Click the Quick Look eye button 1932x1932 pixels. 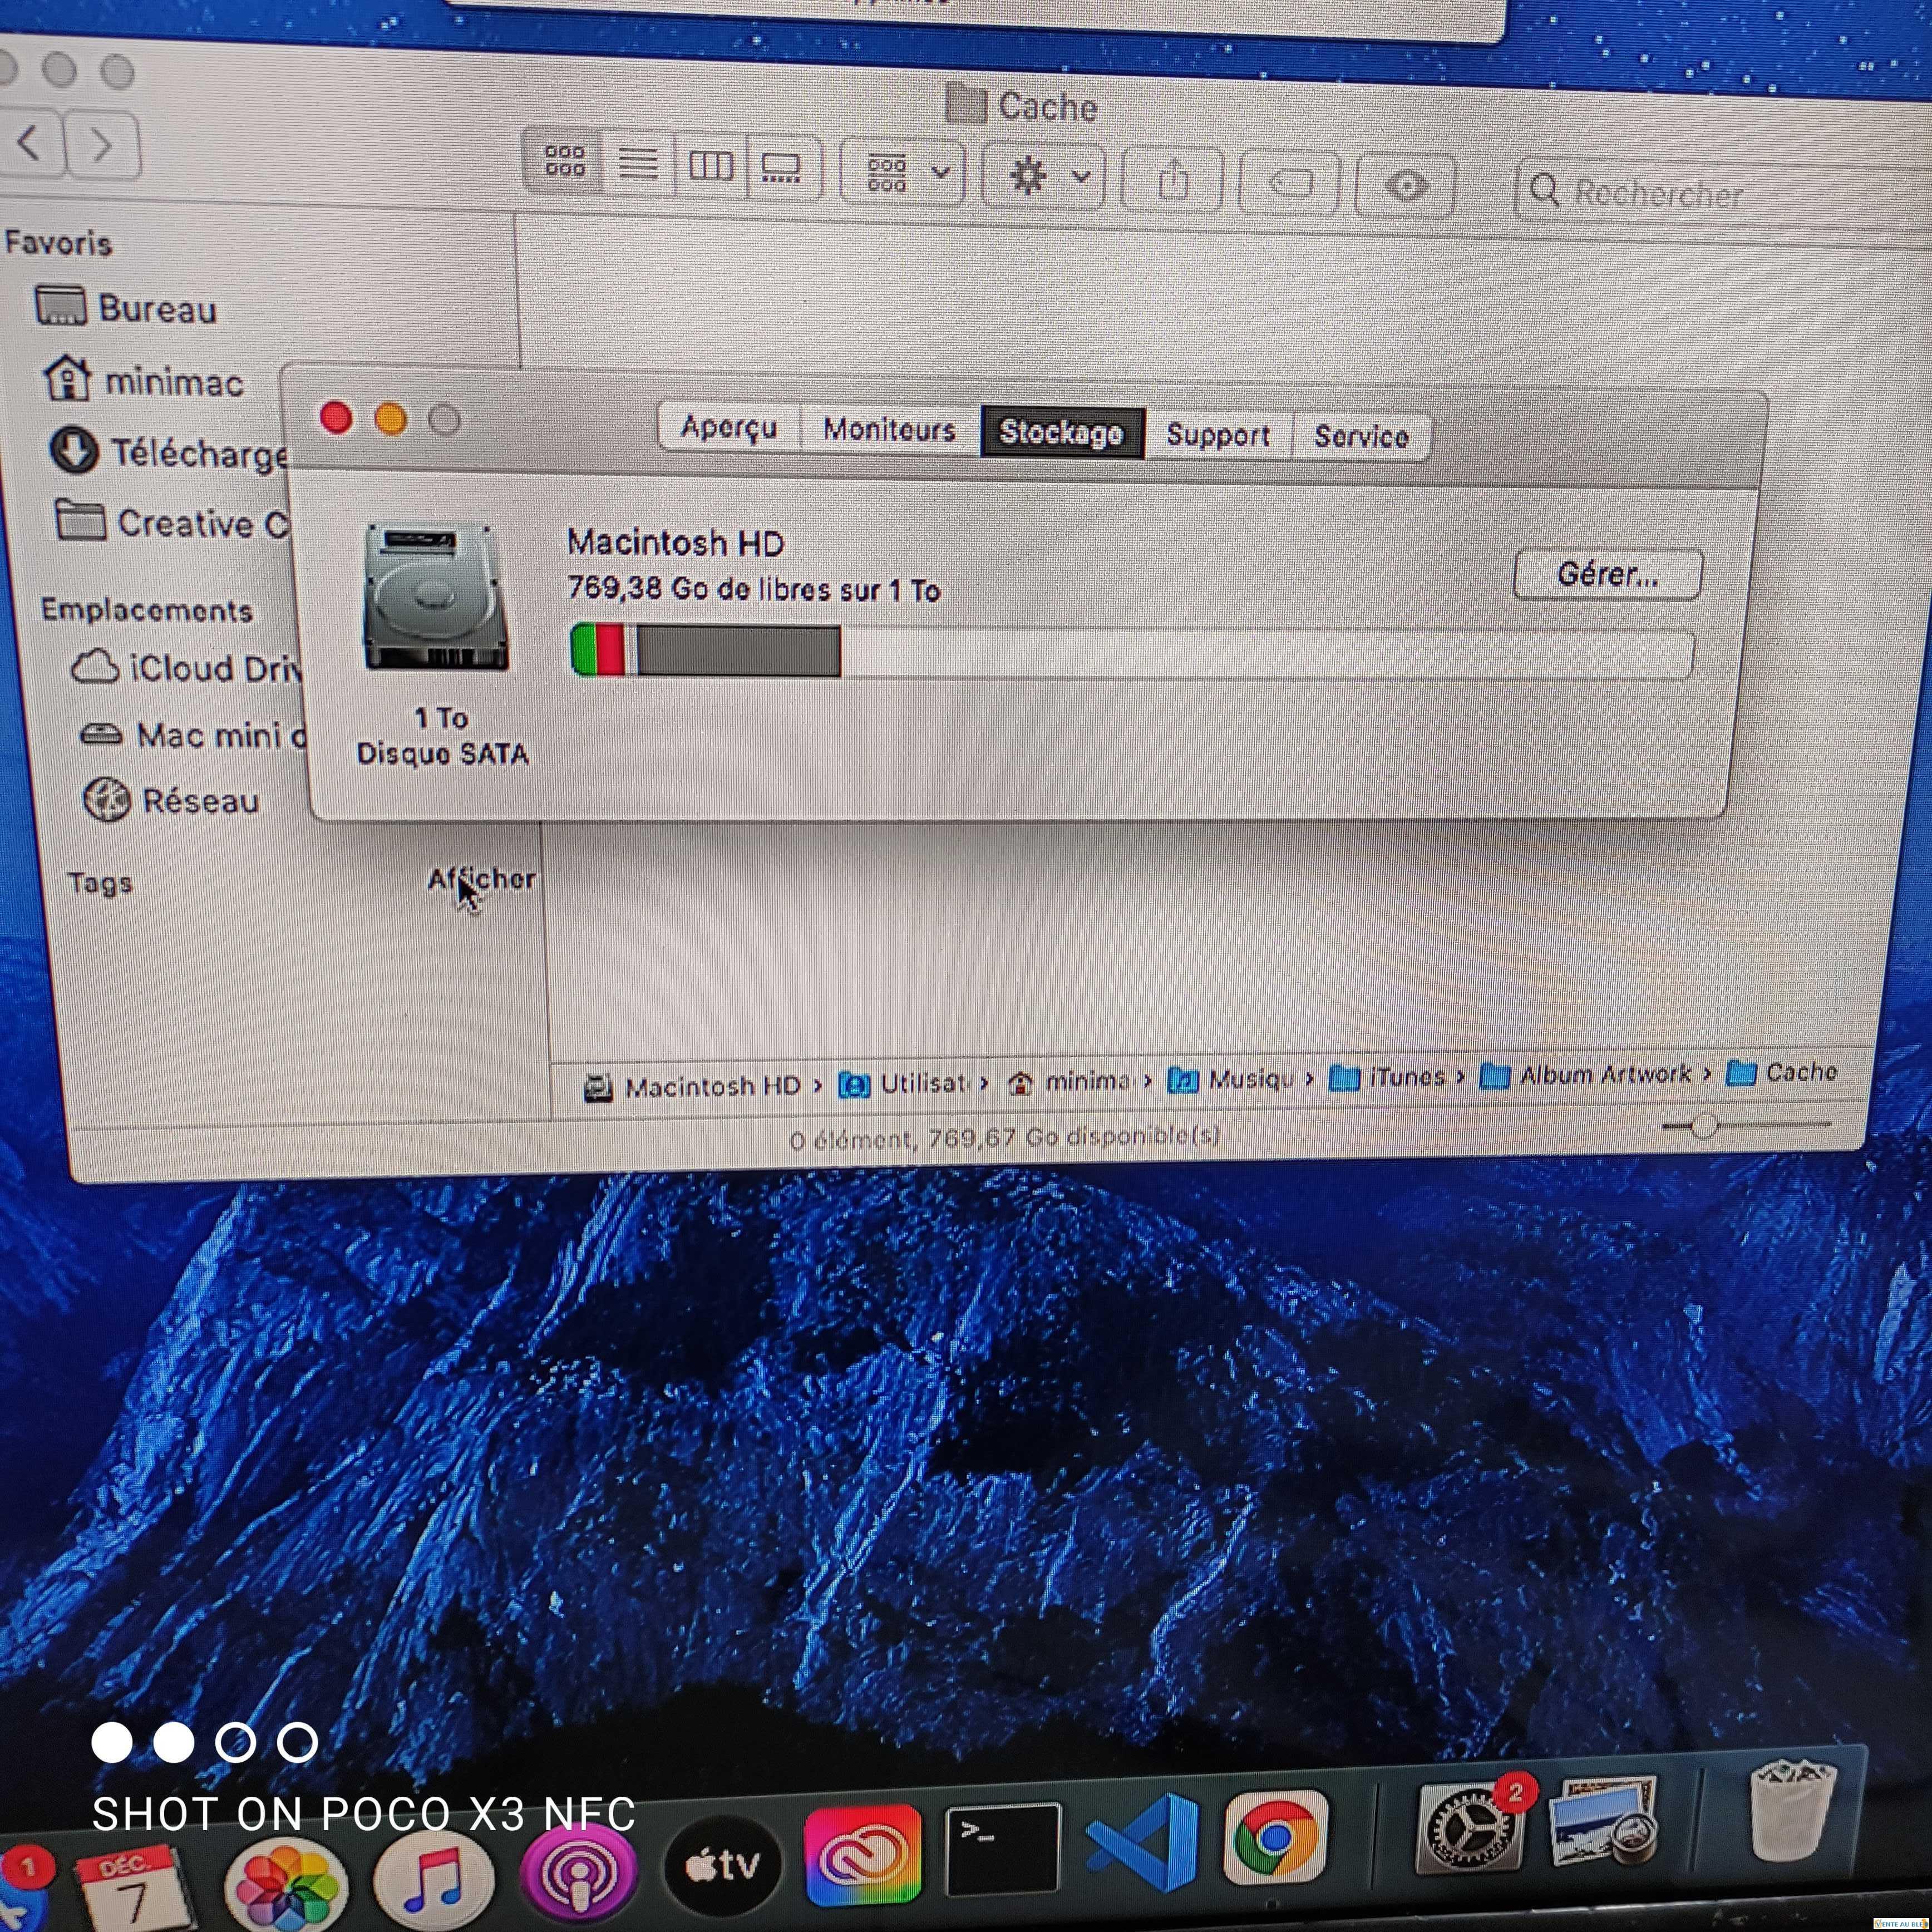[1405, 186]
